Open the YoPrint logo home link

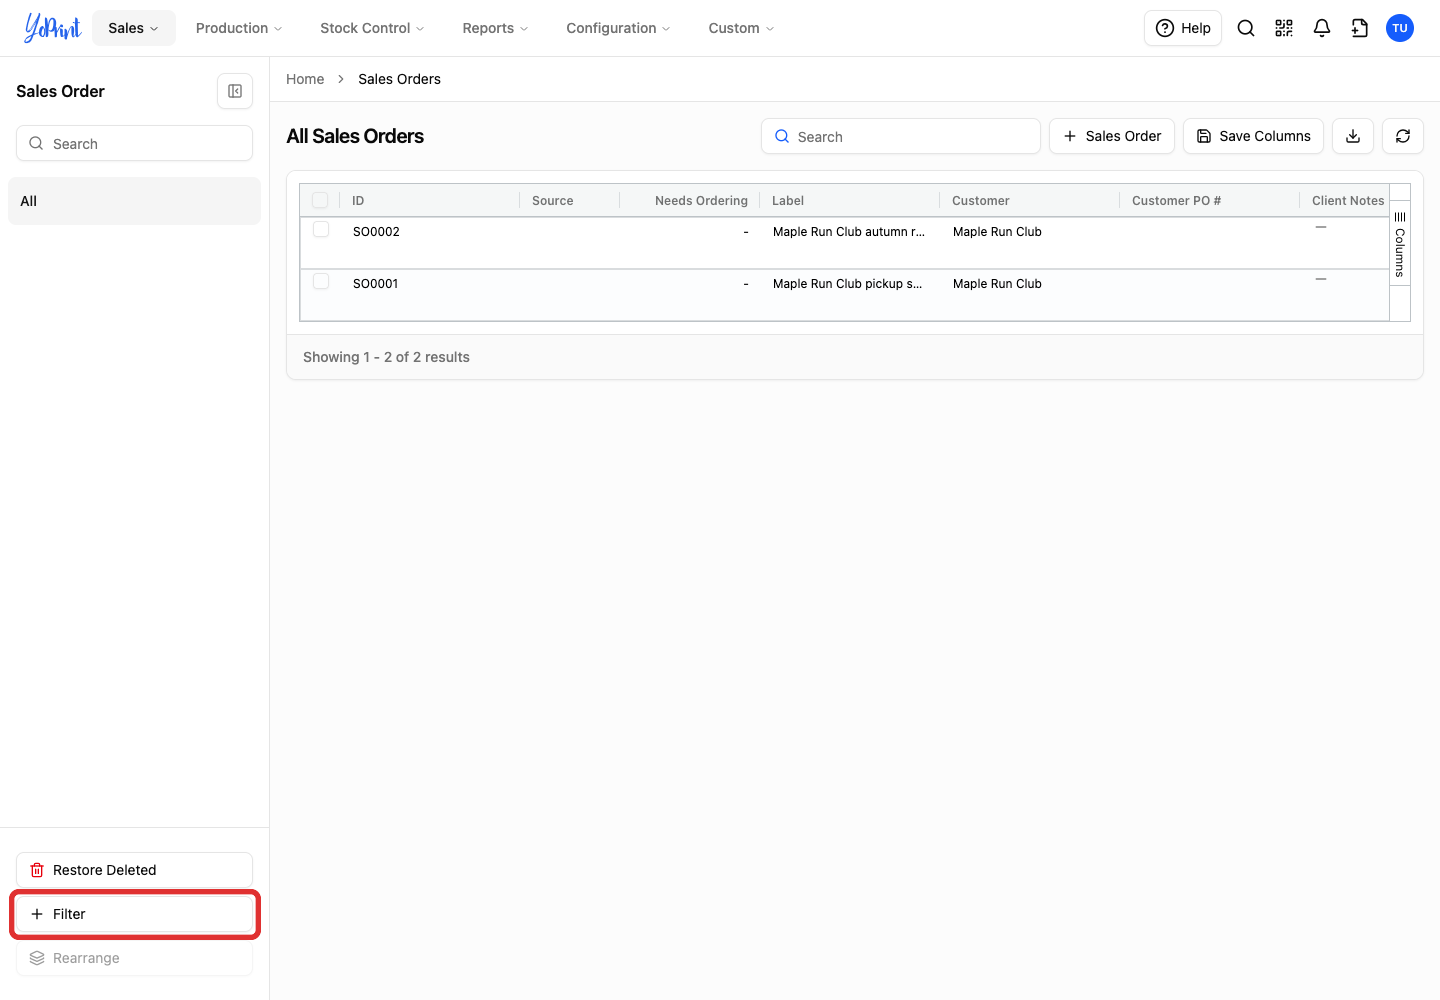coord(52,28)
